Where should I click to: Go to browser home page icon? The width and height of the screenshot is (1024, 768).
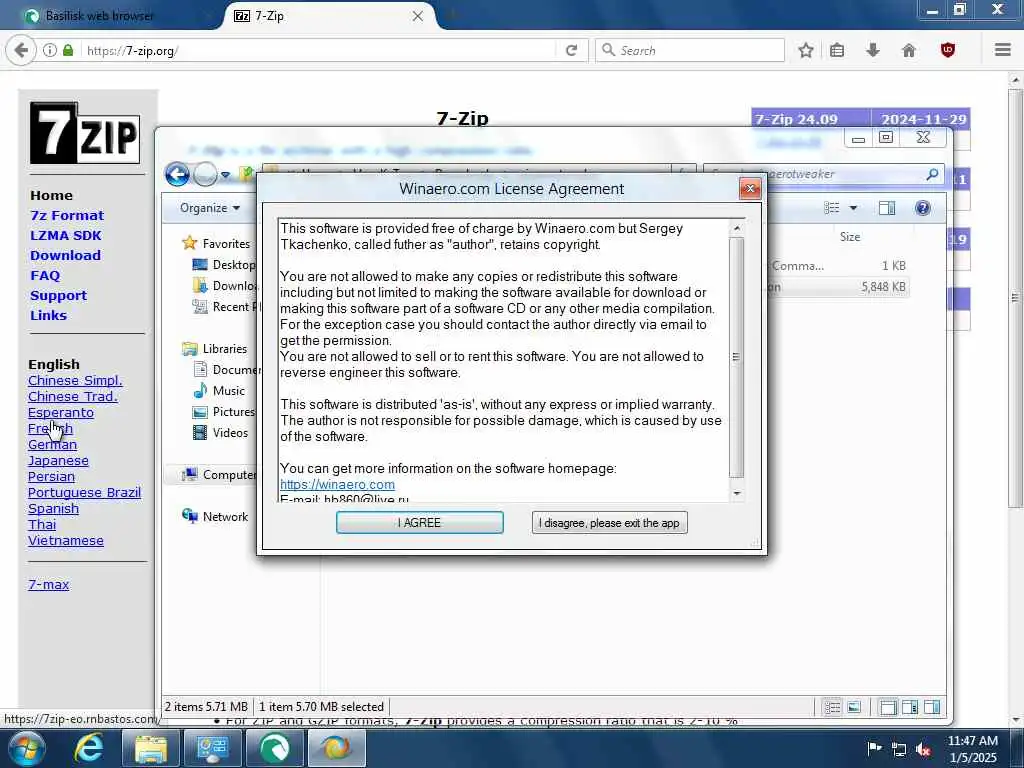908,50
